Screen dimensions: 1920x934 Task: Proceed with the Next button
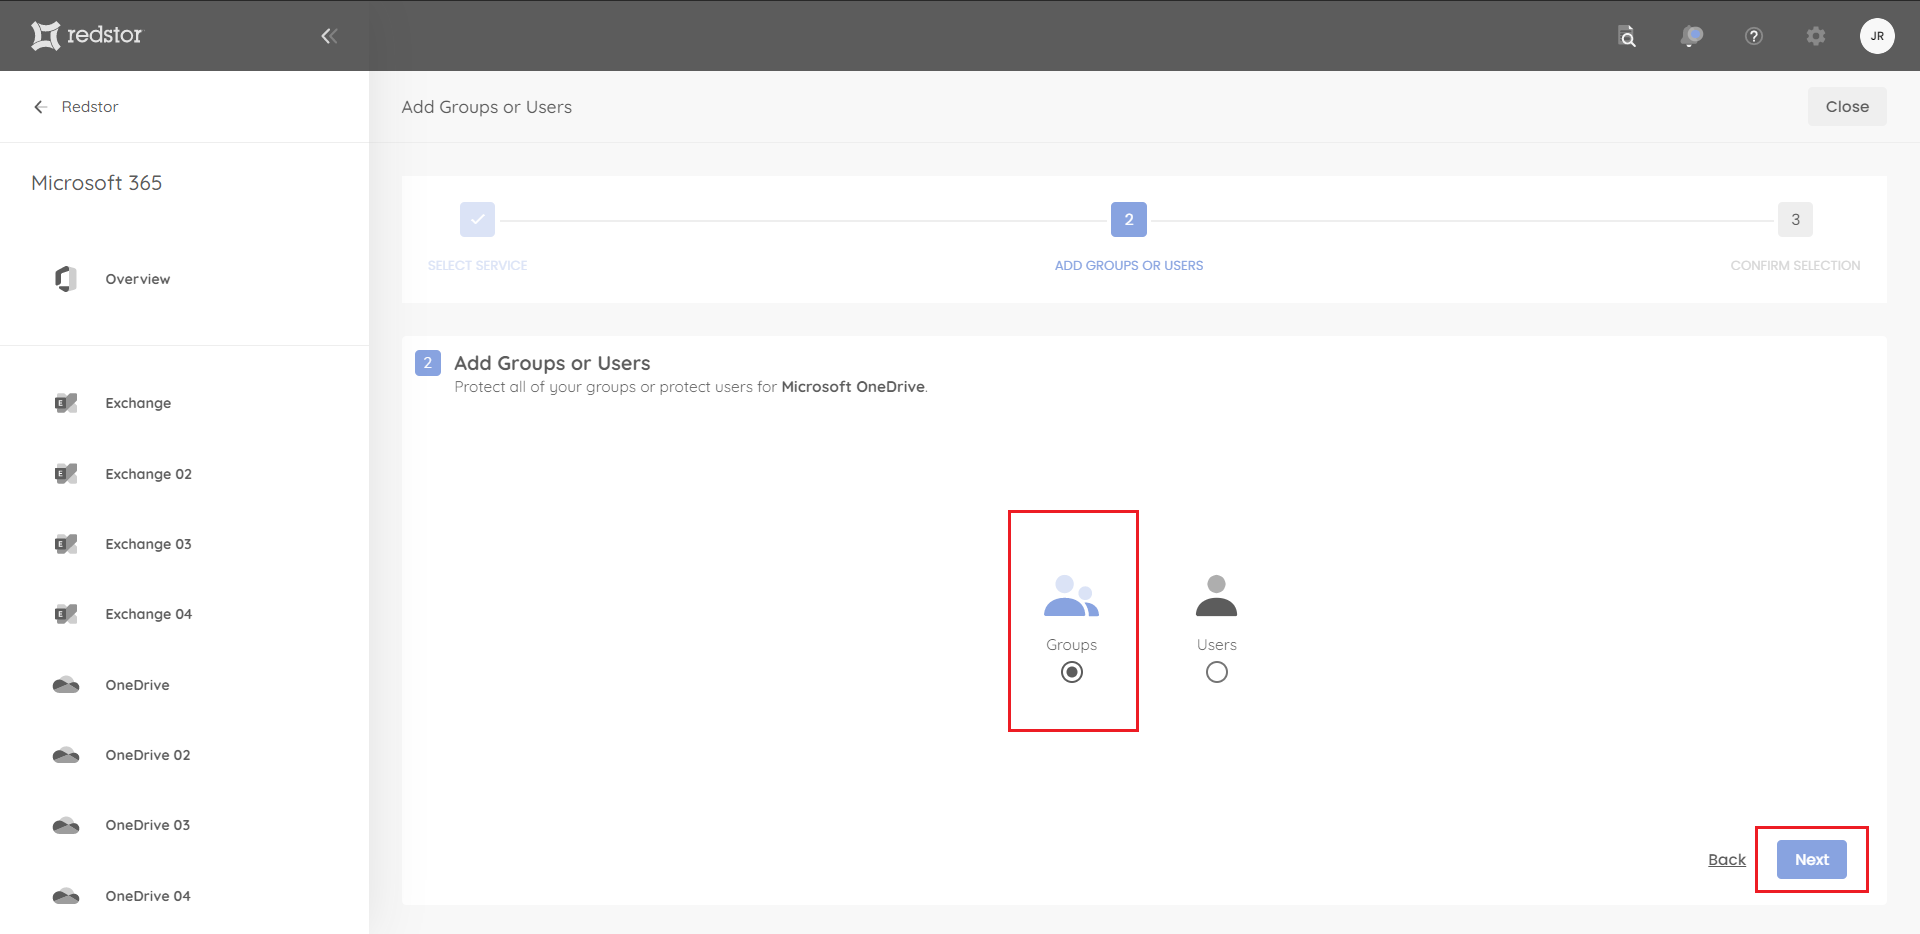point(1812,860)
